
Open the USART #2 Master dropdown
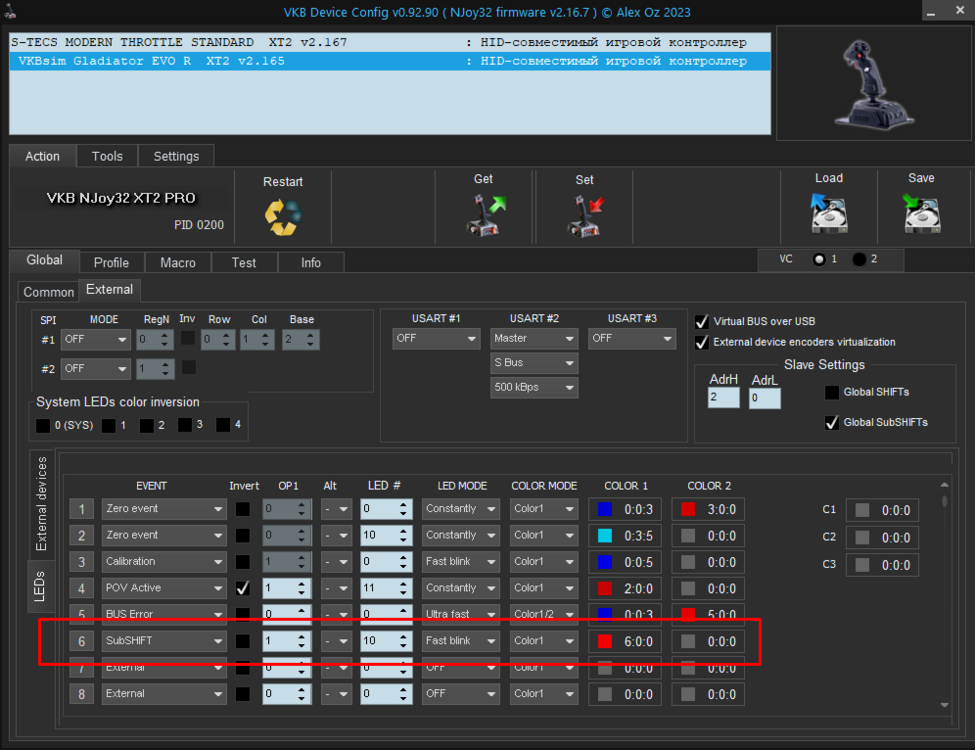click(x=534, y=338)
